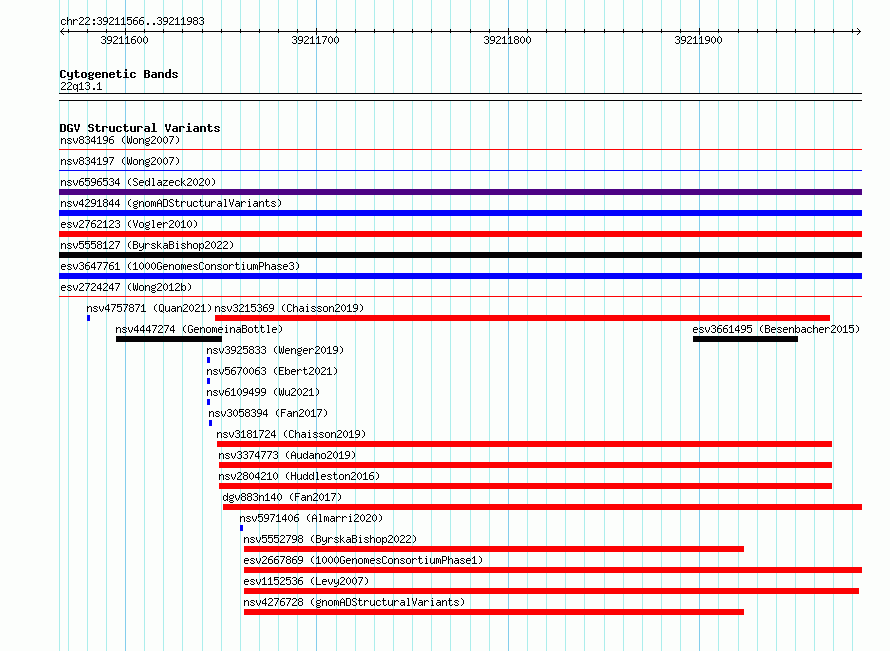Select the nsv6596534 (Sedlazeck2020) purple bar

click(460, 192)
